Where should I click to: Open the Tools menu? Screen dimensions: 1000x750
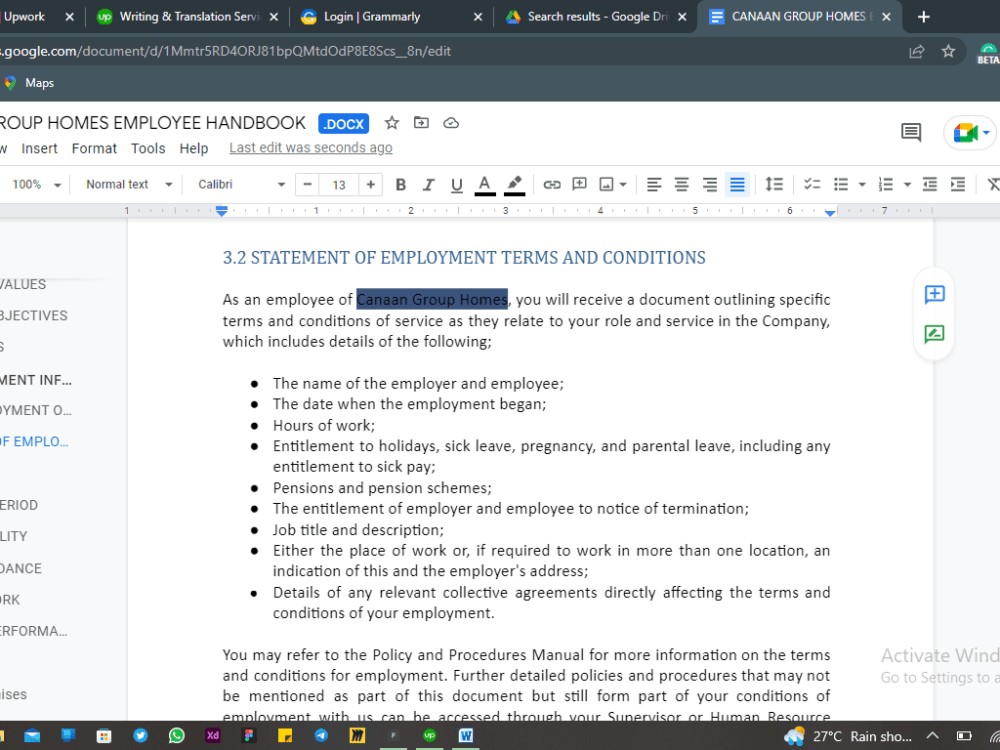148,149
